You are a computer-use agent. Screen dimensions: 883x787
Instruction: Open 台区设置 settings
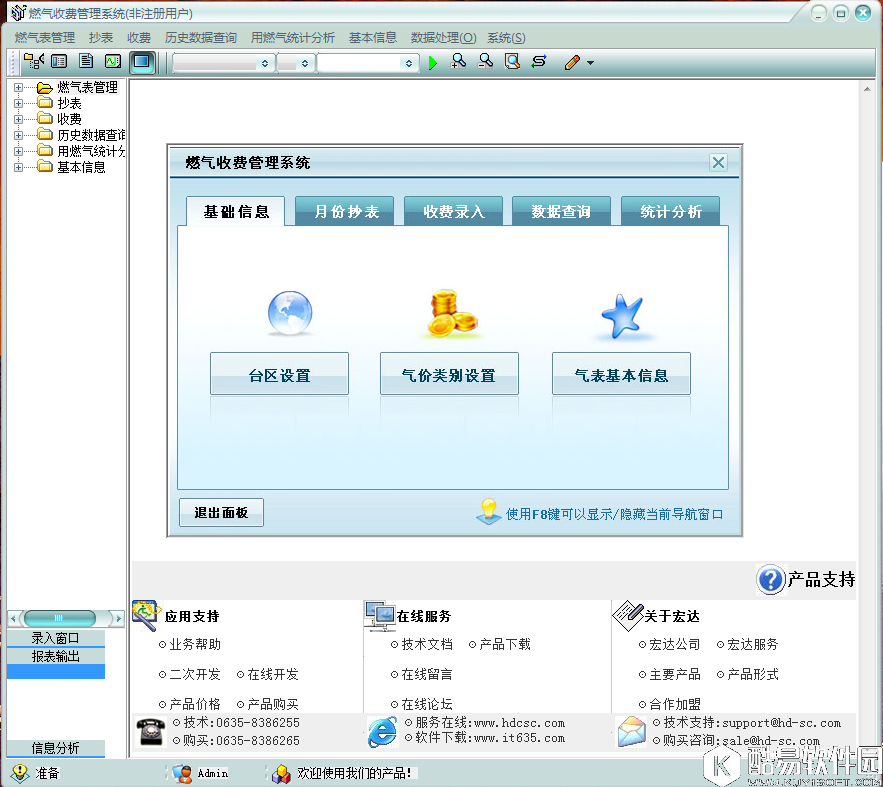click(279, 372)
